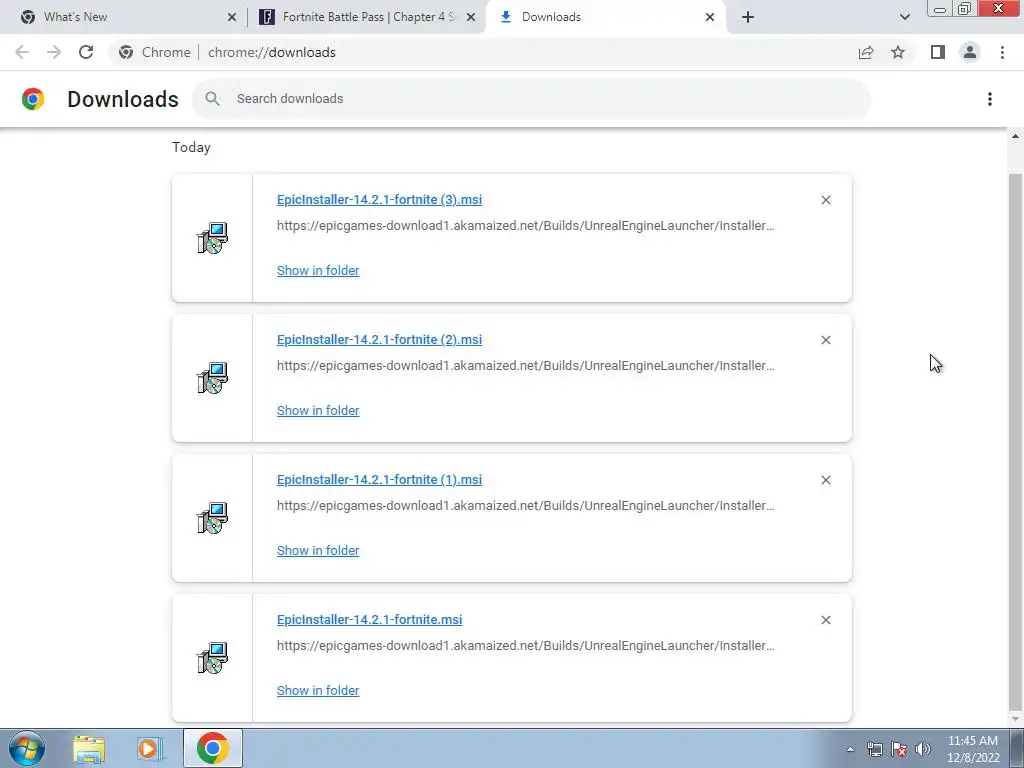Show fortnite (2).msi in folder
Screen dimensions: 1024x768
pyautogui.click(x=318, y=410)
